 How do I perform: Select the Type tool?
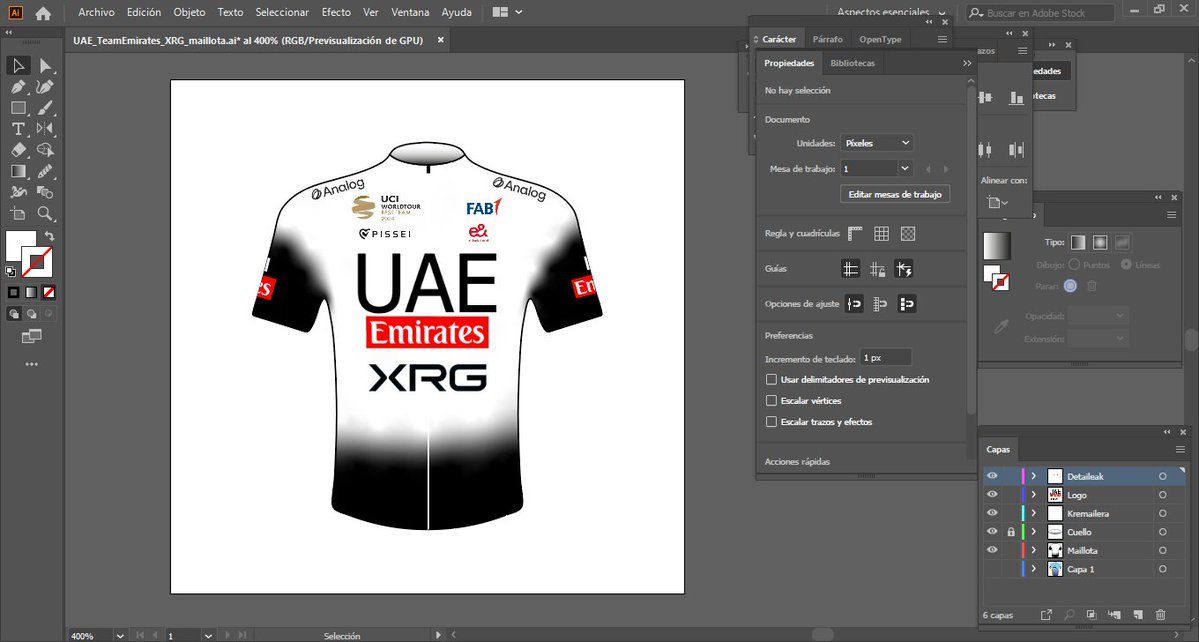pyautogui.click(x=18, y=129)
